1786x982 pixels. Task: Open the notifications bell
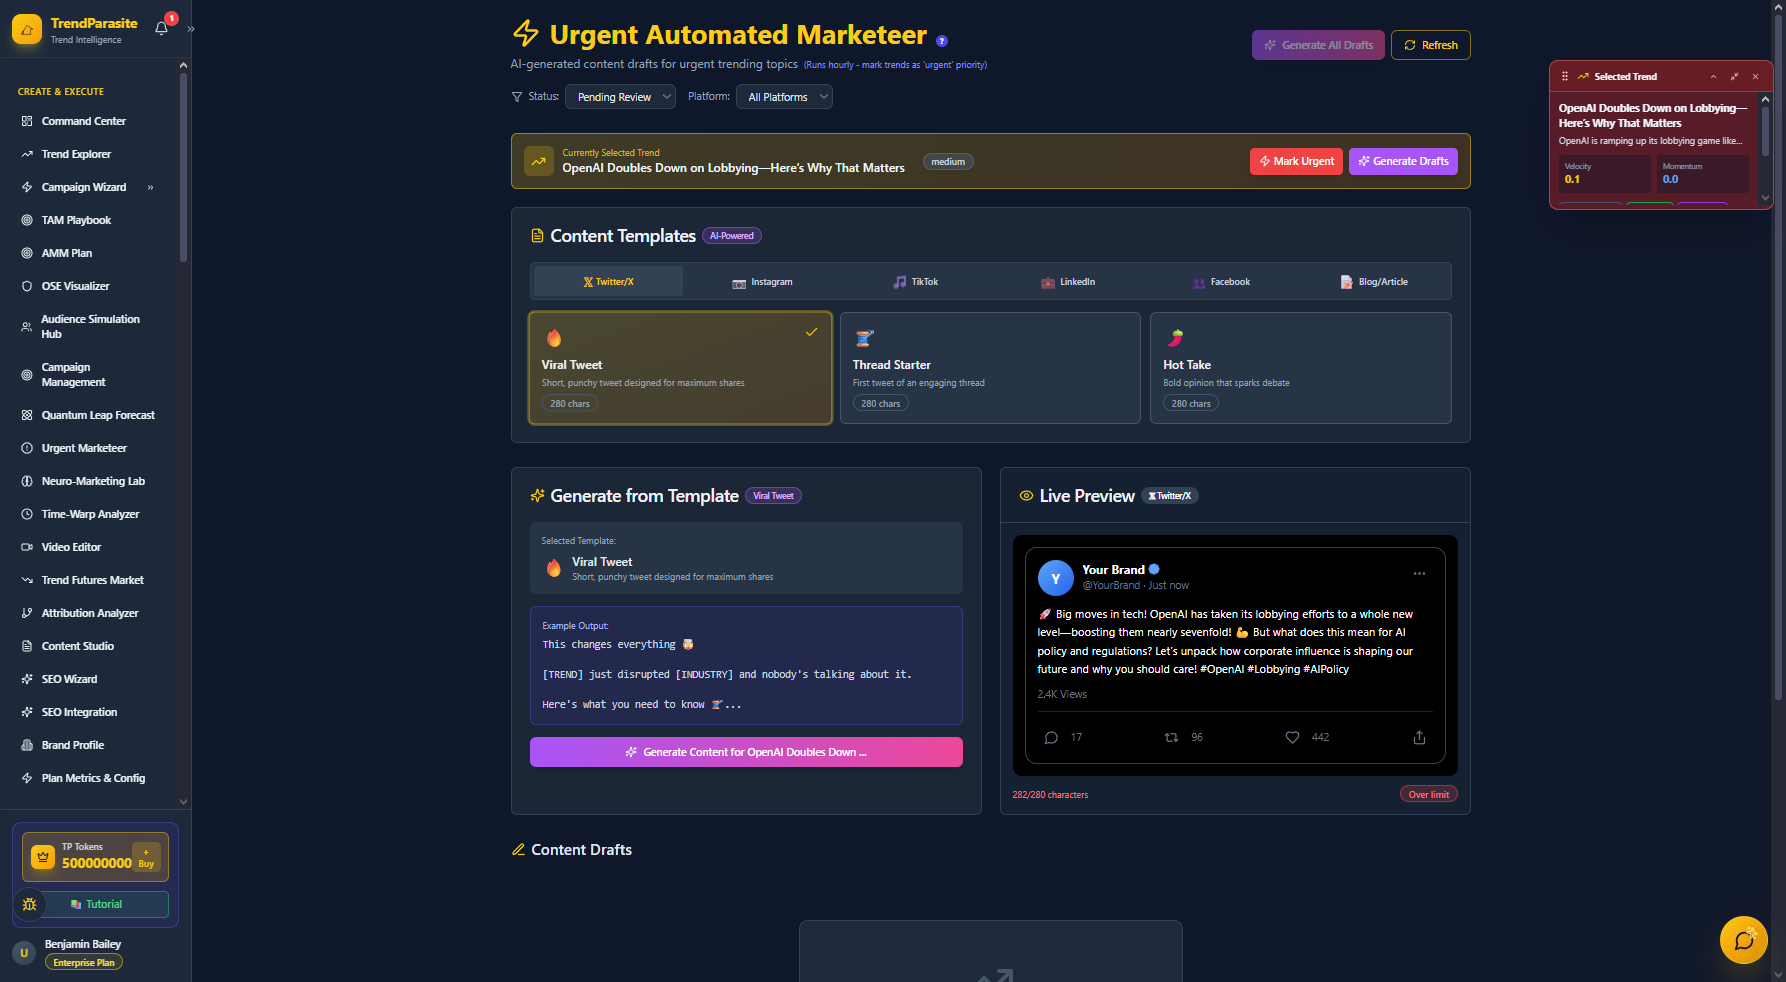coord(162,28)
